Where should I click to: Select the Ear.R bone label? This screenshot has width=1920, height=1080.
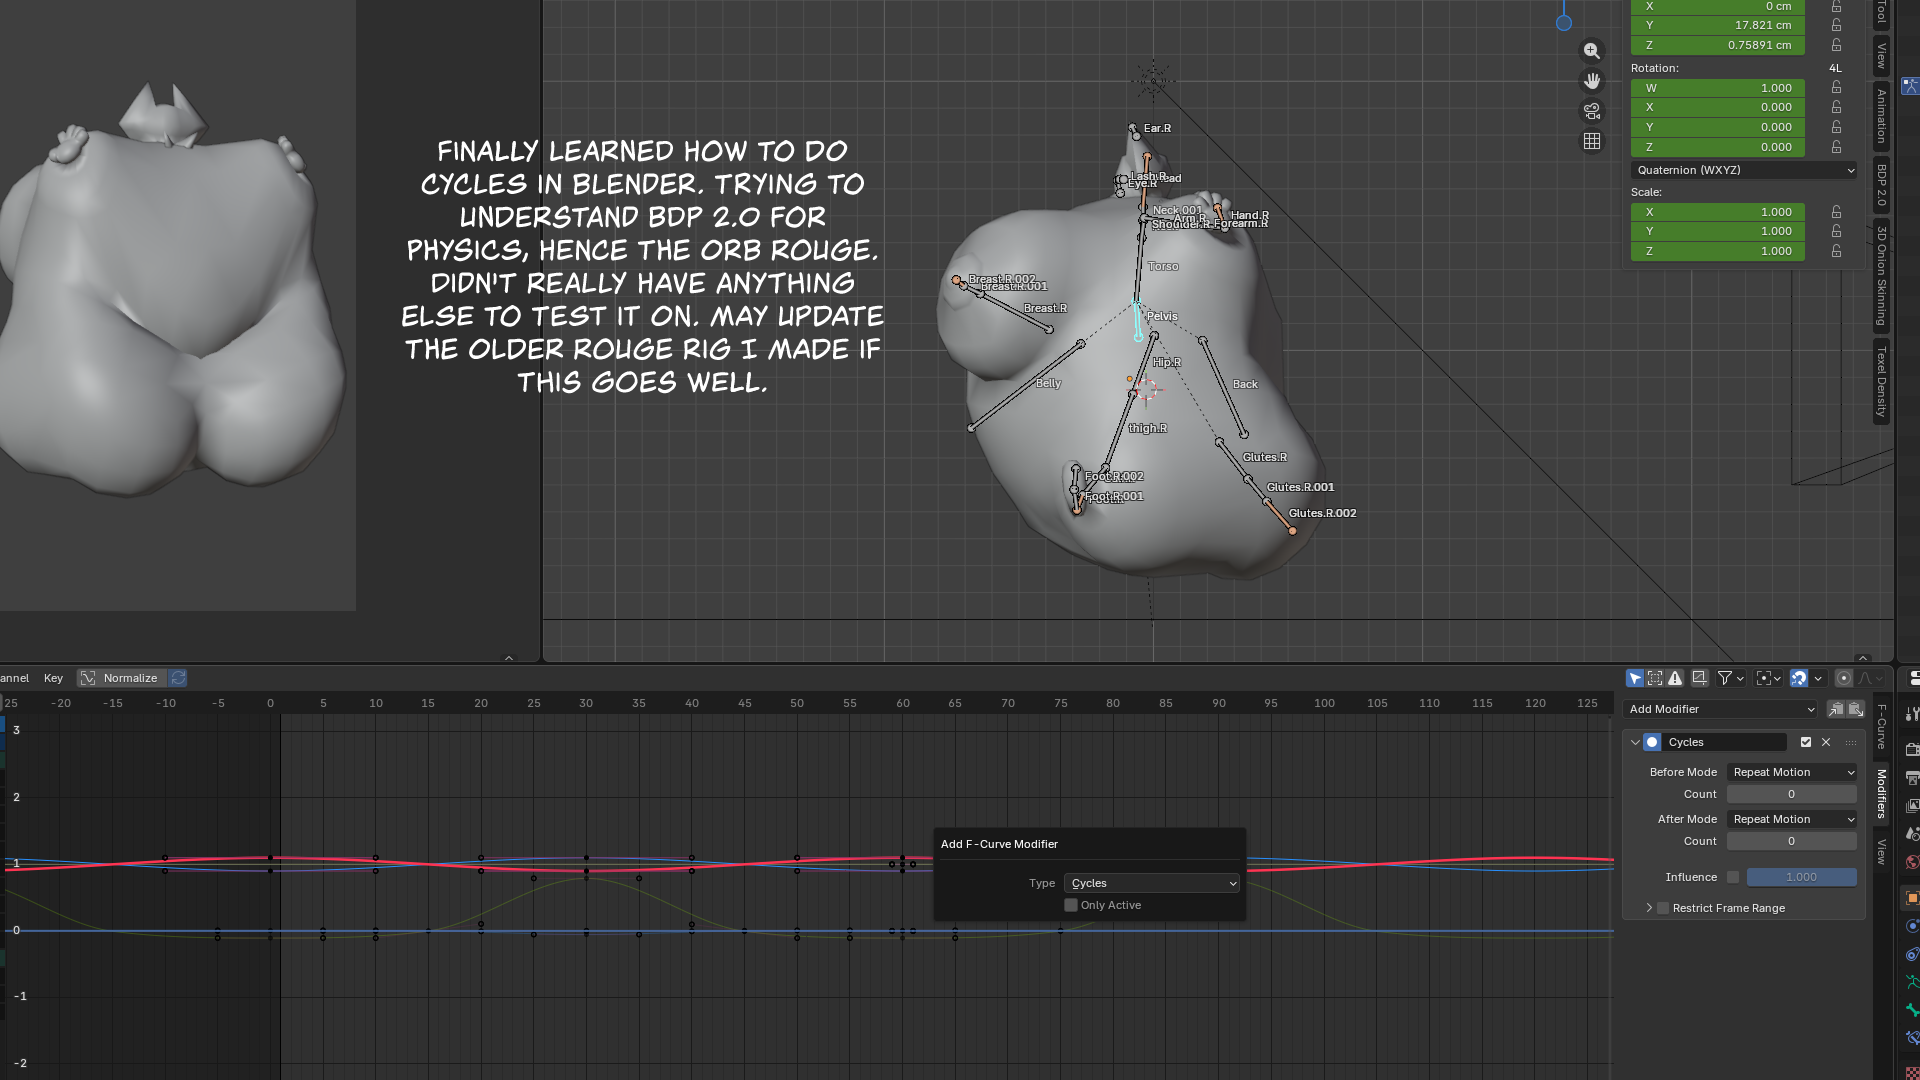coord(1157,128)
